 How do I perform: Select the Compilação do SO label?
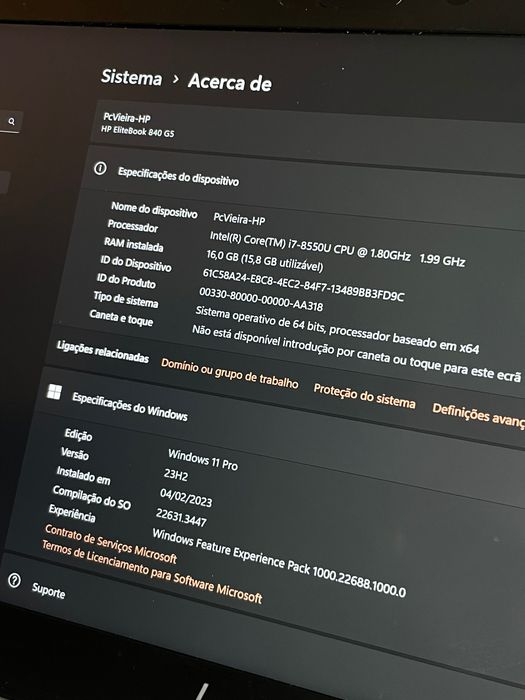point(92,497)
